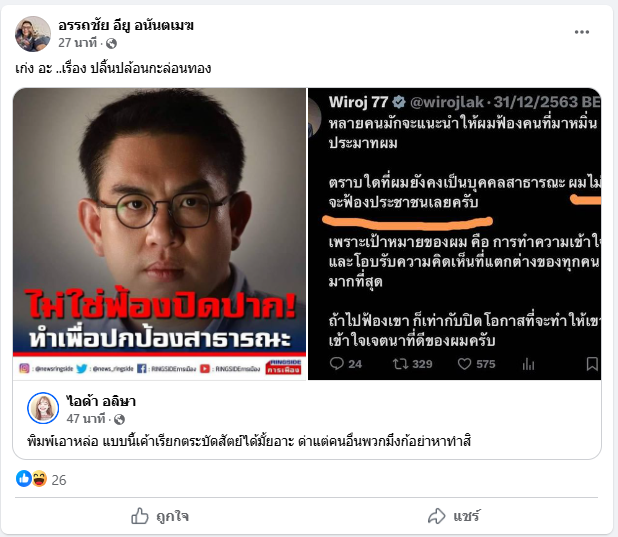Image resolution: width=618 pixels, height=537 pixels.
Task: Click the 27 นาที post timestamp
Action: 77,43
